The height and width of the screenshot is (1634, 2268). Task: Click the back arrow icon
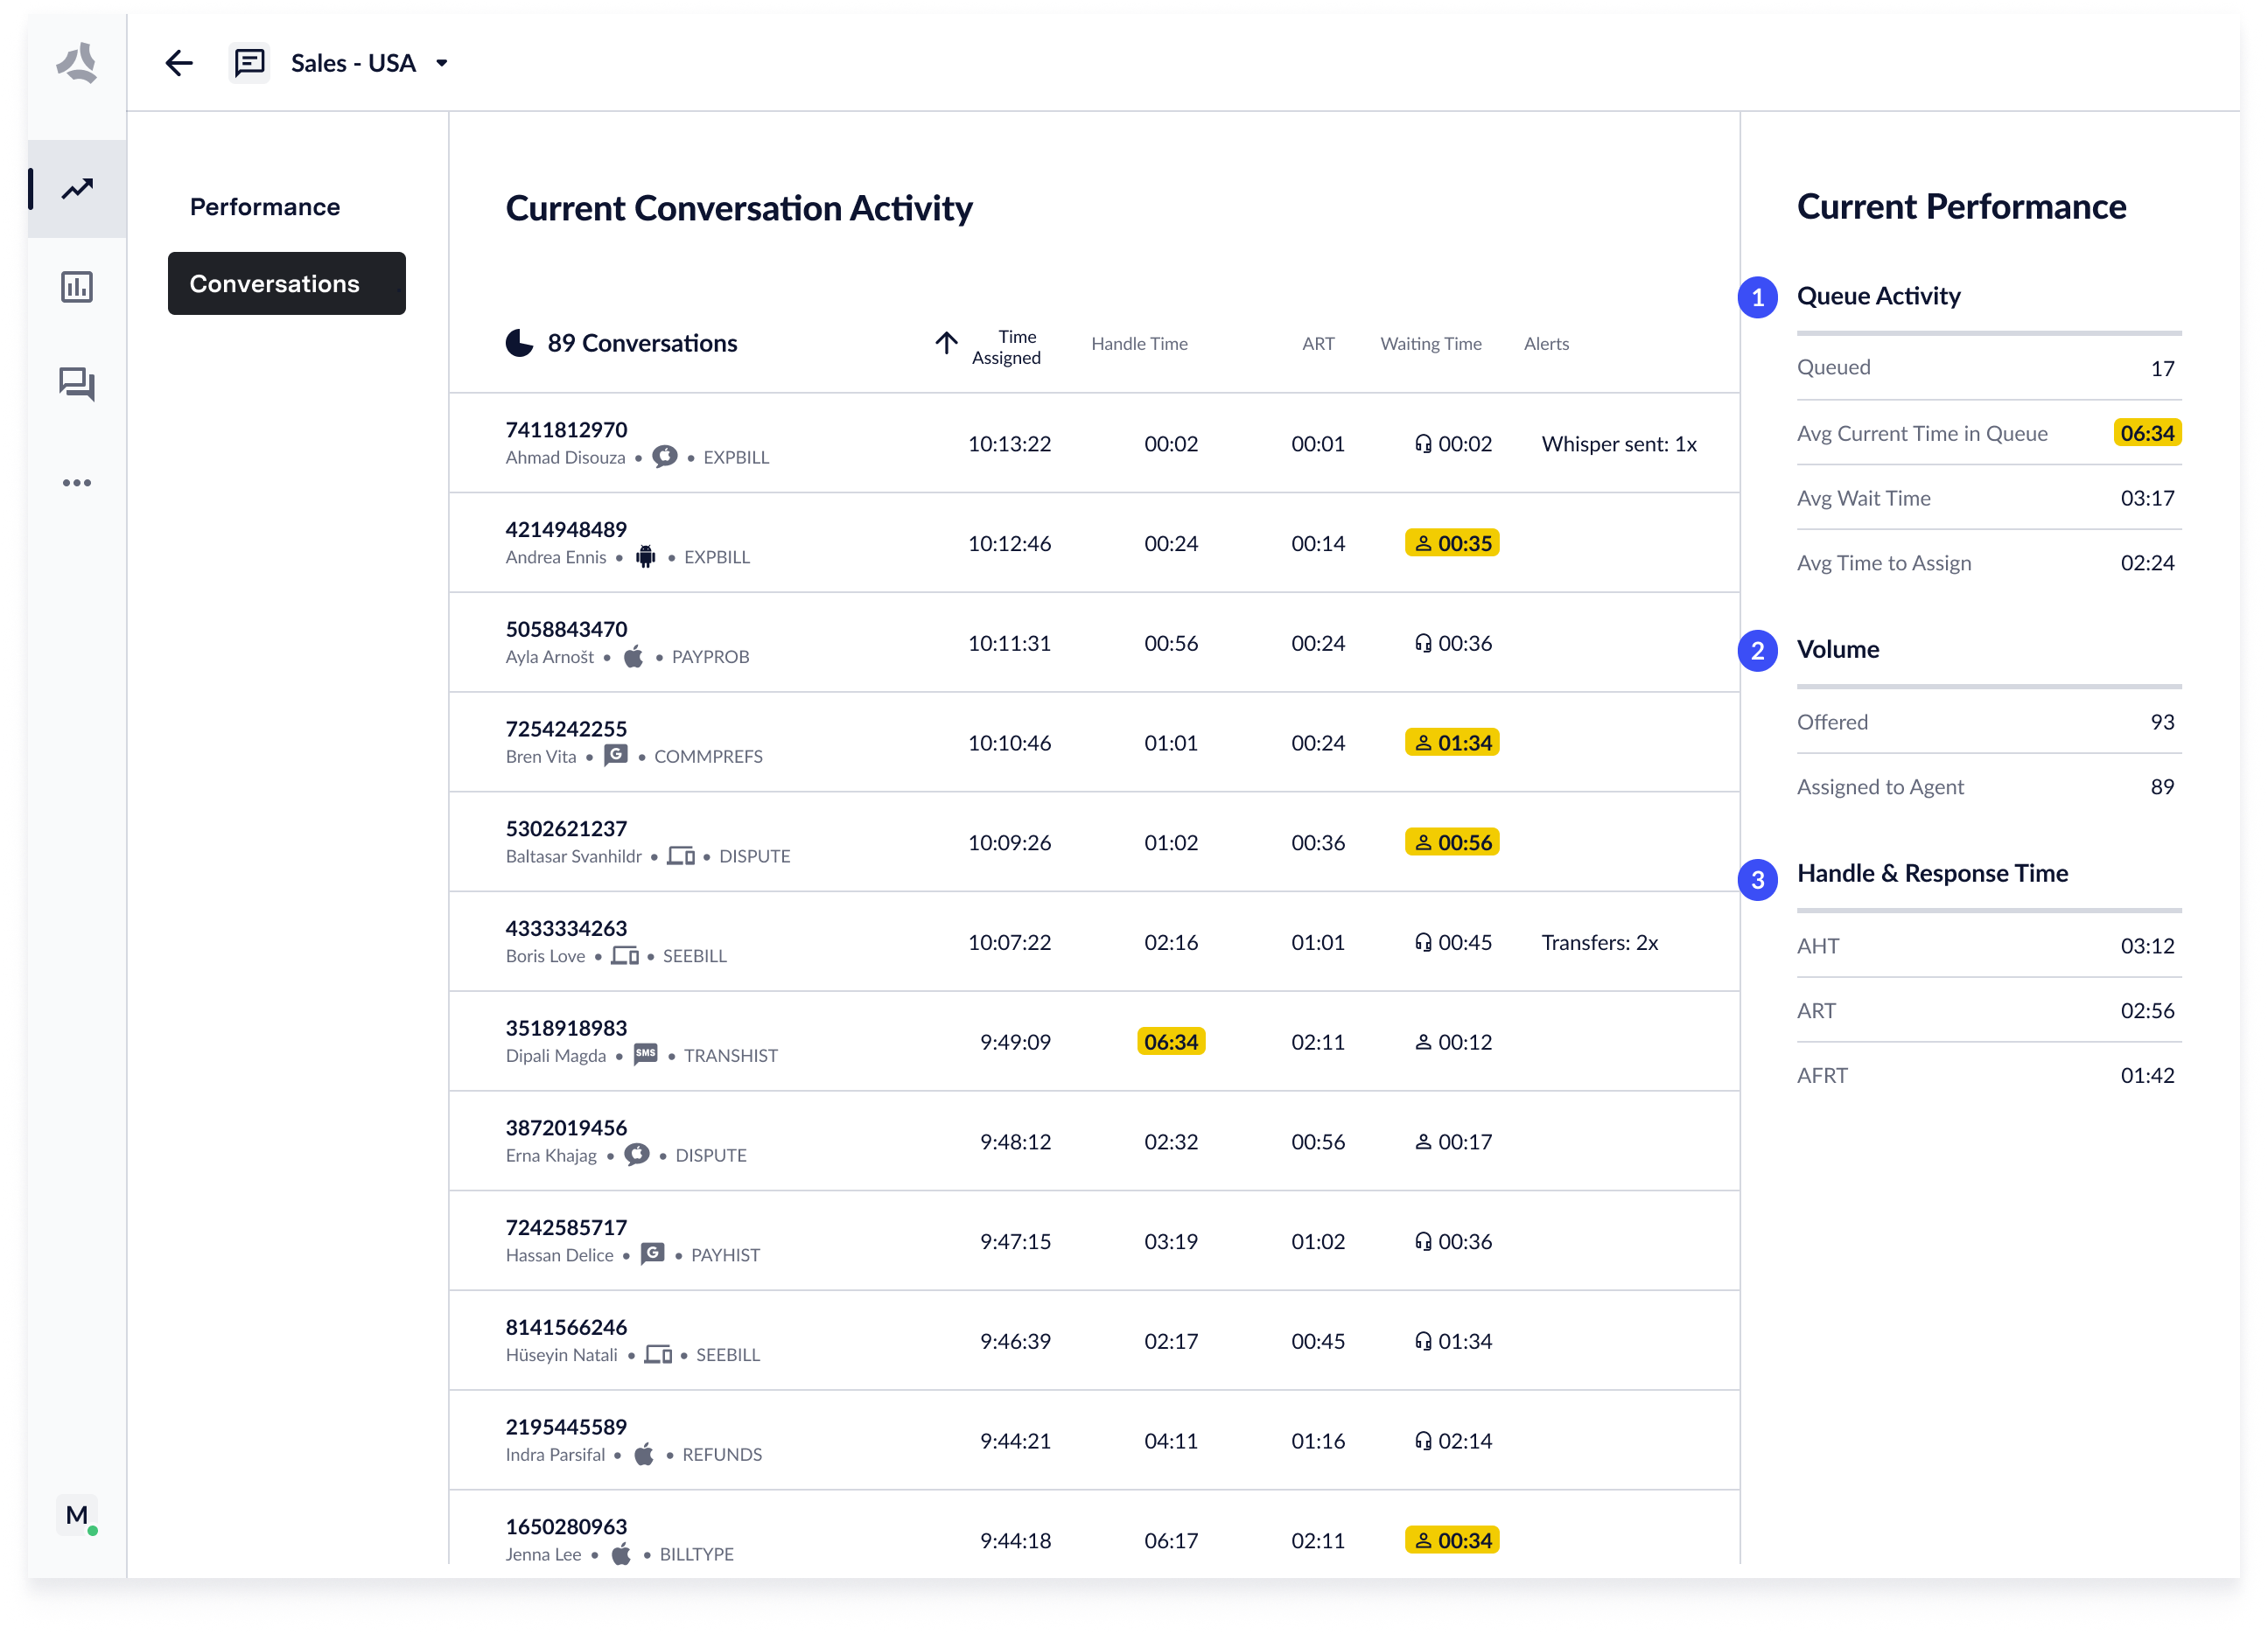click(179, 63)
